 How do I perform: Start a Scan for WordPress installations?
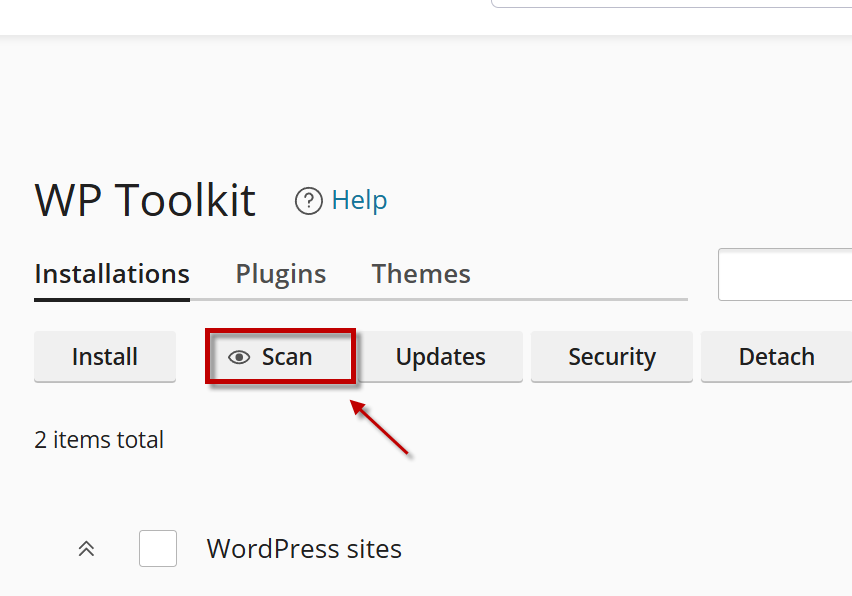tap(286, 357)
